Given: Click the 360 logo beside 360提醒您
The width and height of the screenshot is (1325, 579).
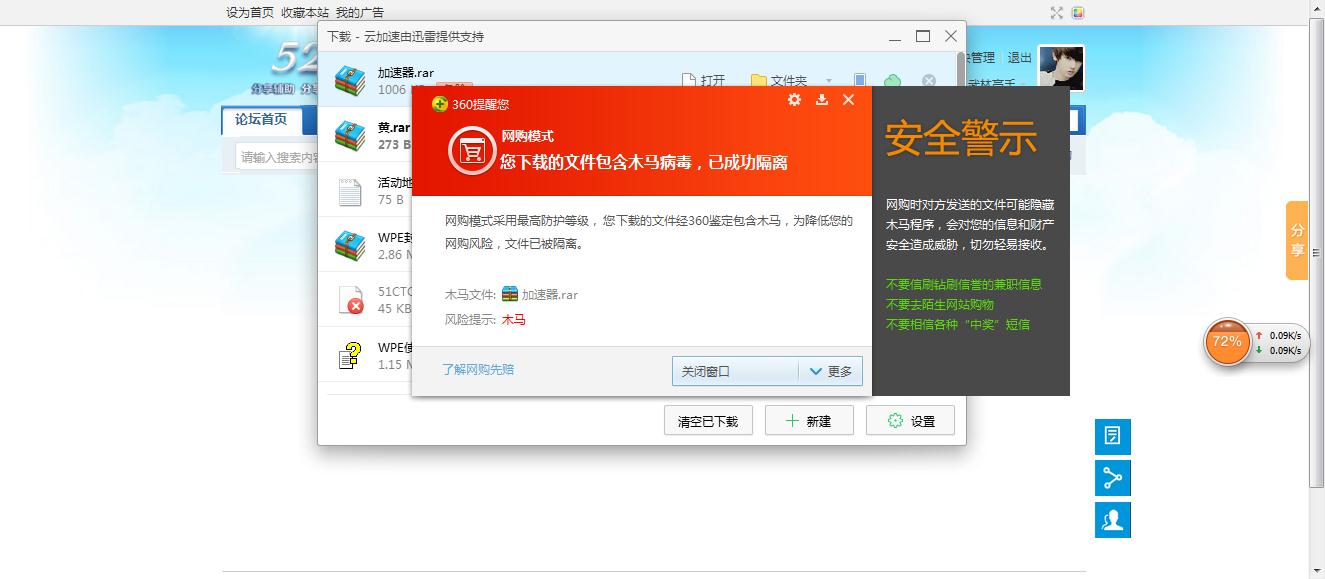Looking at the screenshot, I should [439, 104].
